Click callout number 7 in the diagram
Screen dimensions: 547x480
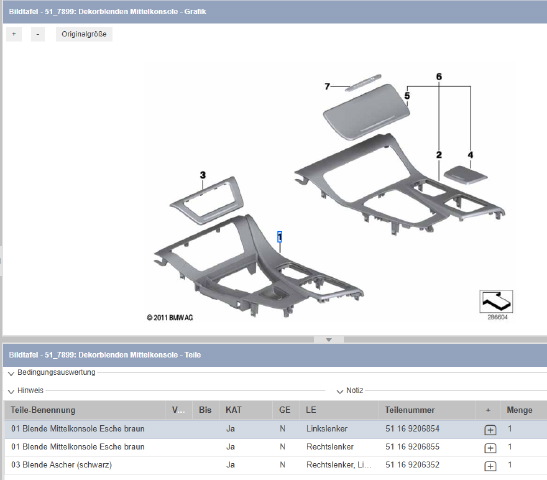point(327,86)
